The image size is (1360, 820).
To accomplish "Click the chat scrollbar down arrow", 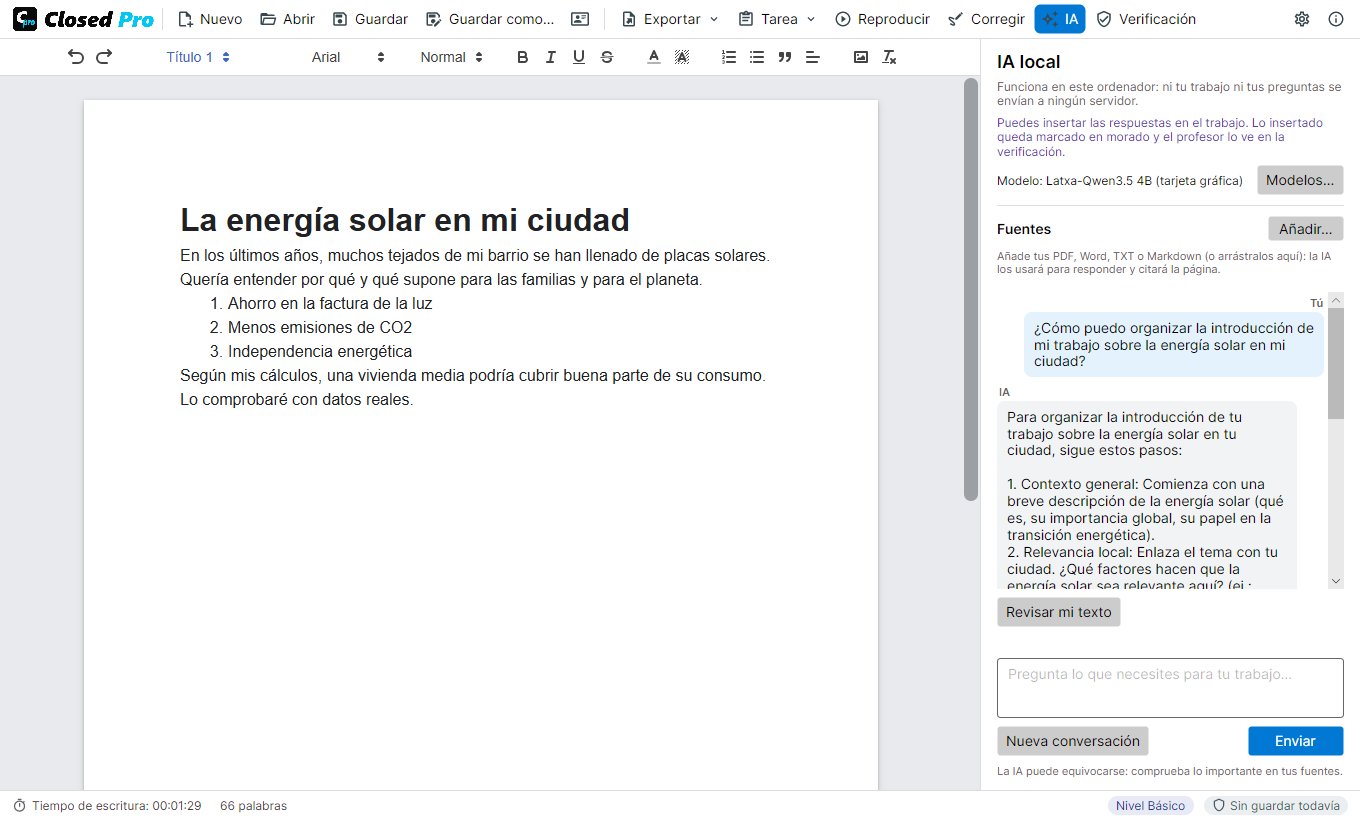I will pyautogui.click(x=1336, y=581).
